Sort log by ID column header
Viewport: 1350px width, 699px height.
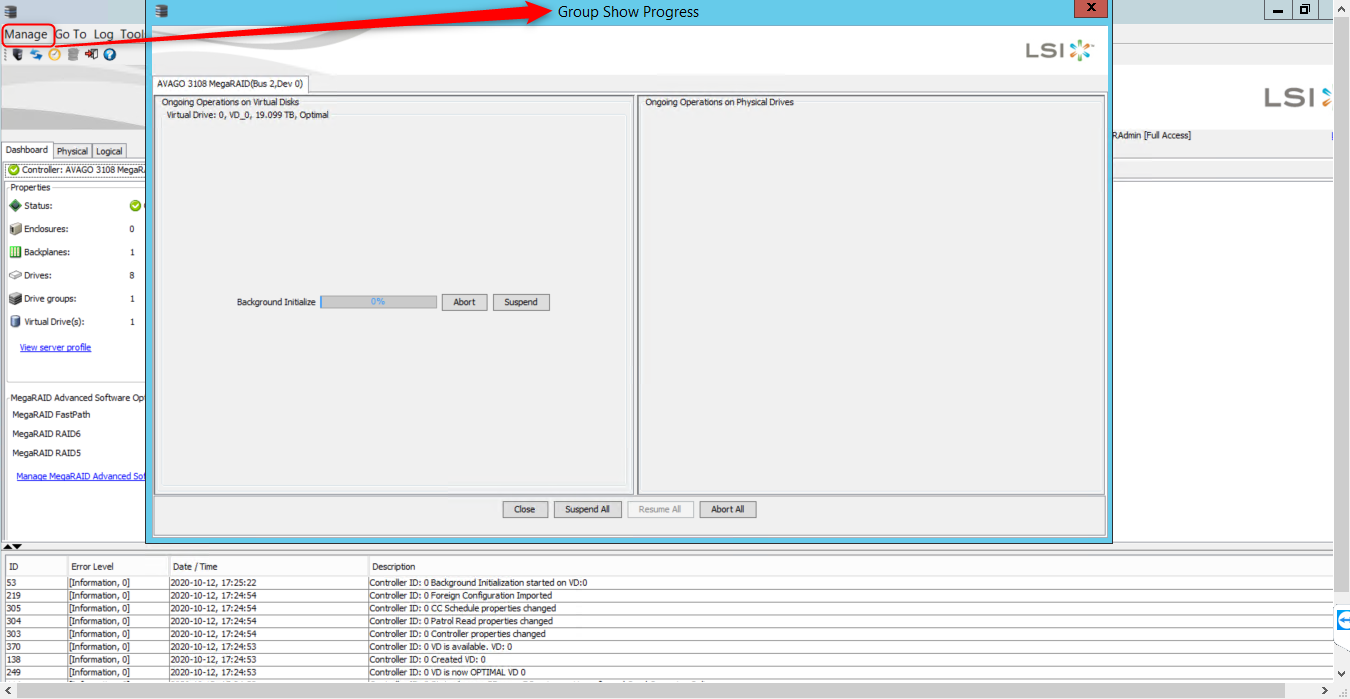coord(36,567)
